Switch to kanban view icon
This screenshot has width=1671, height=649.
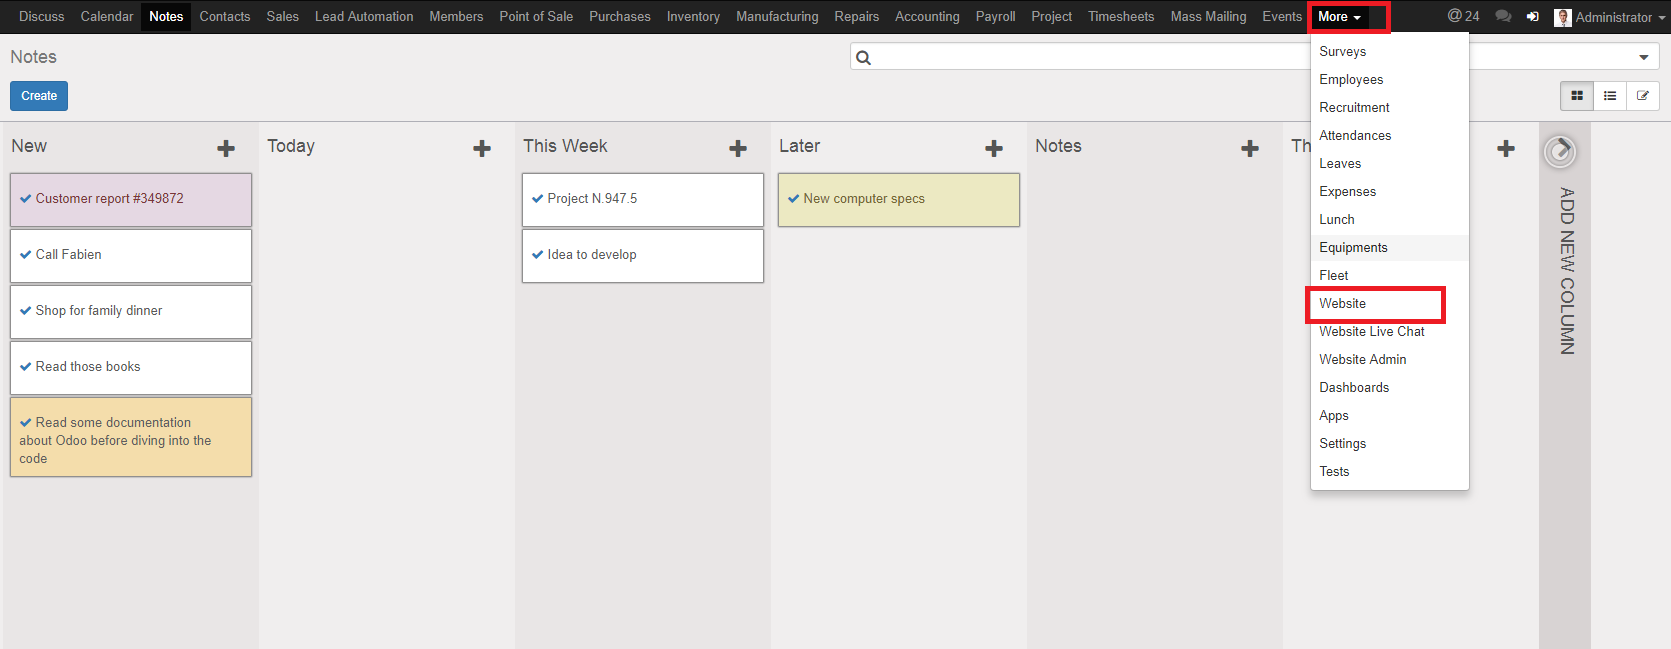tap(1577, 96)
